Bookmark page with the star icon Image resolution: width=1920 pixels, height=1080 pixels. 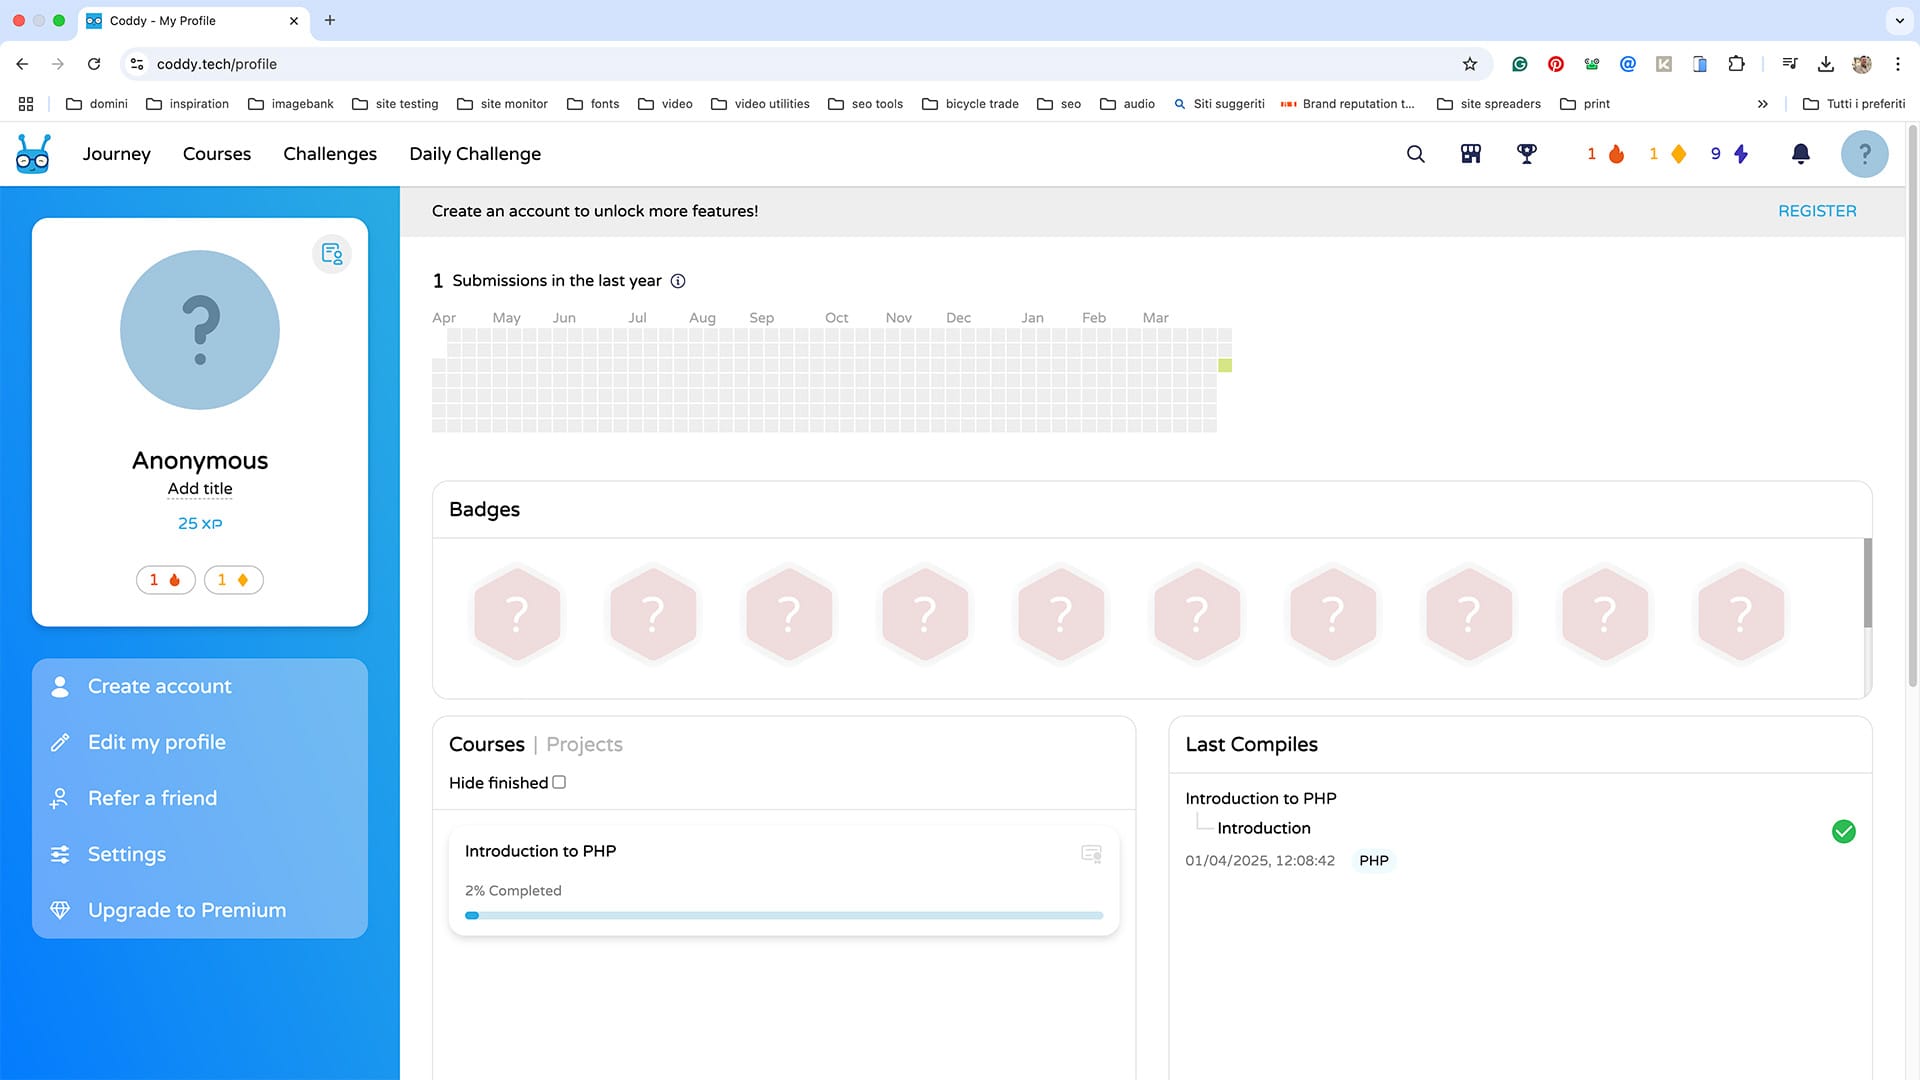click(1469, 64)
